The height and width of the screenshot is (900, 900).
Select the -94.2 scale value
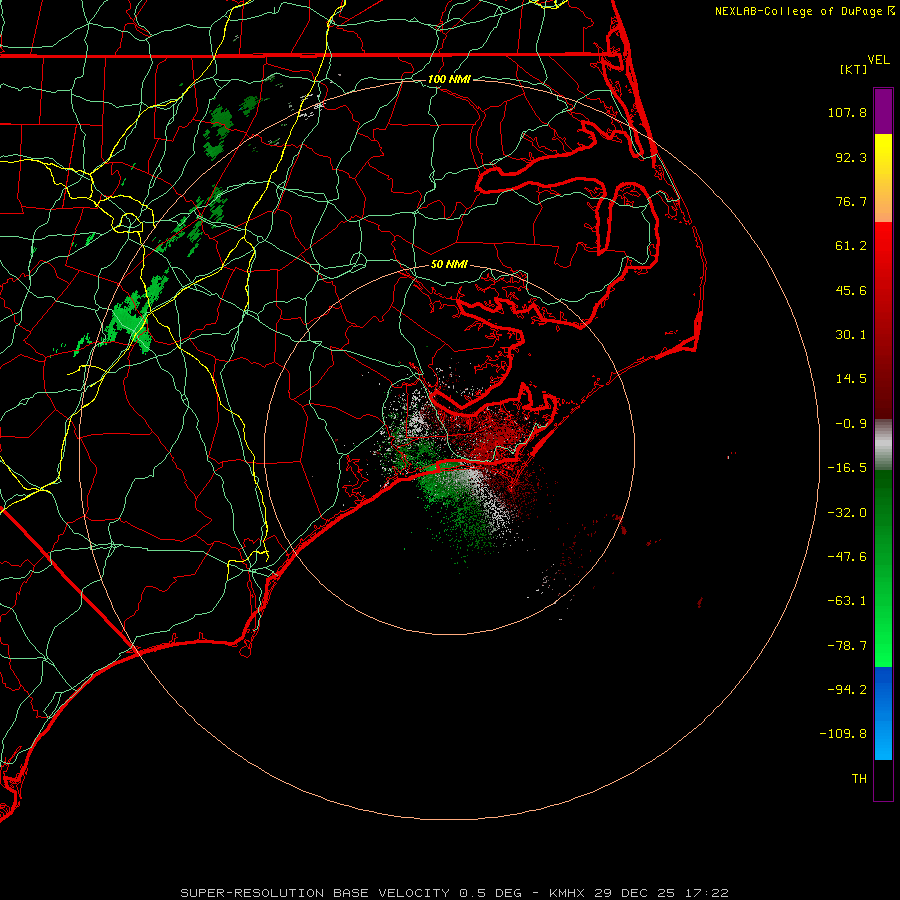[847, 689]
